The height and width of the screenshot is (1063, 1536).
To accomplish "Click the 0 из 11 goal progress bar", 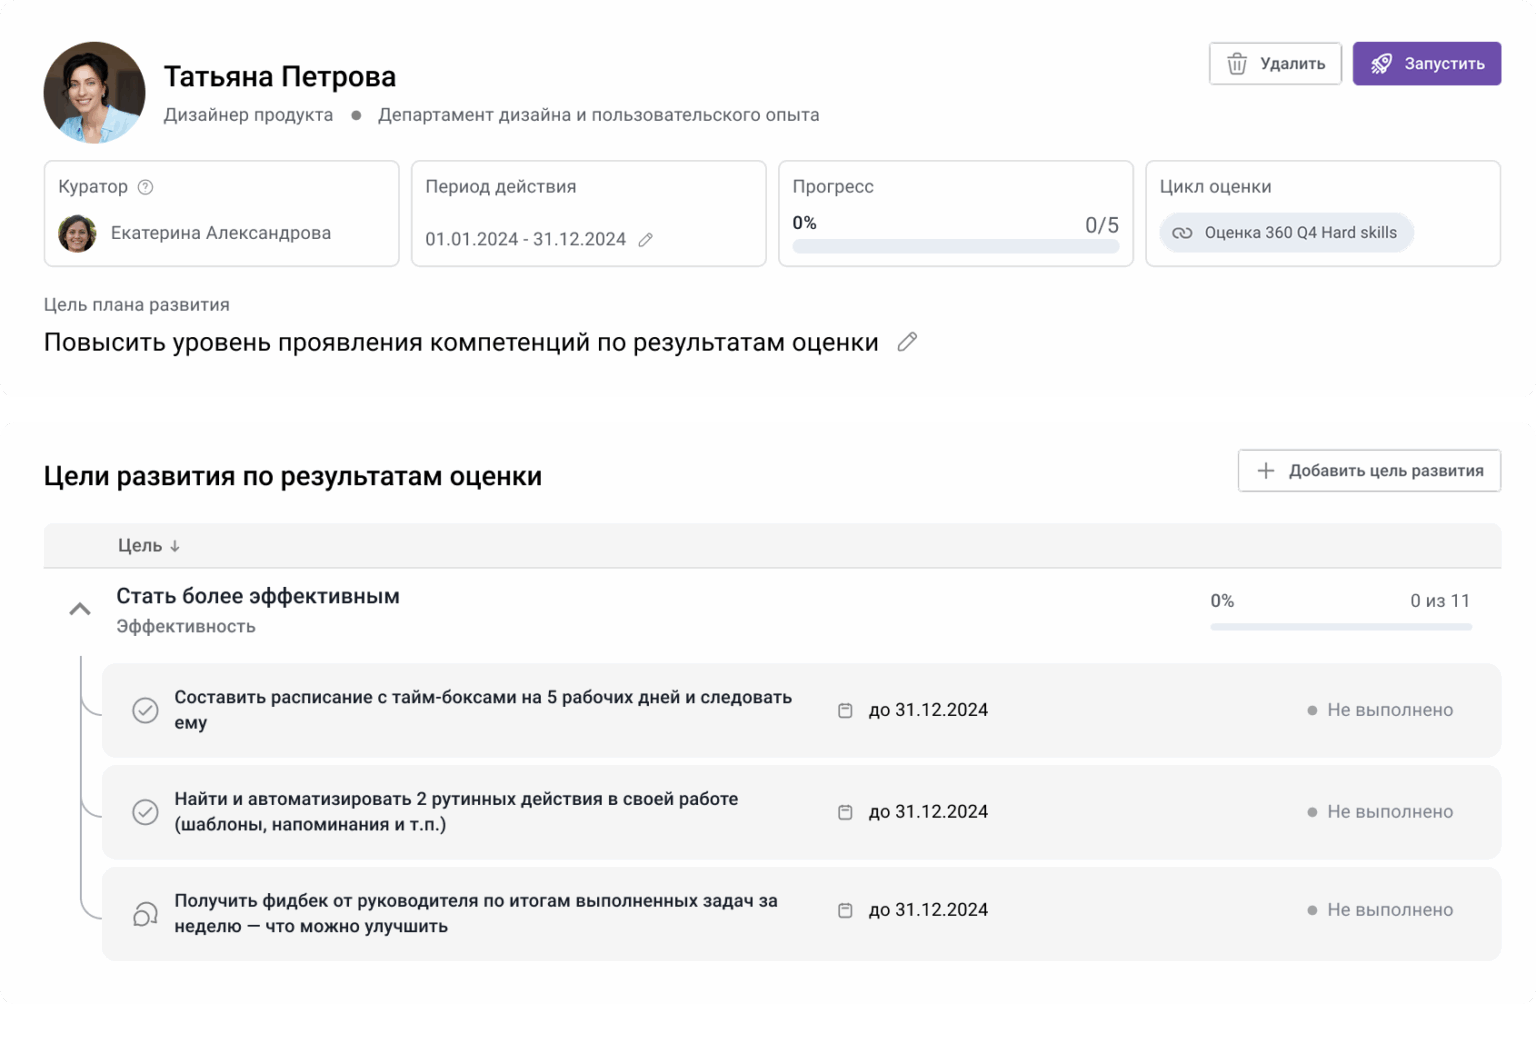I will coord(1340,625).
